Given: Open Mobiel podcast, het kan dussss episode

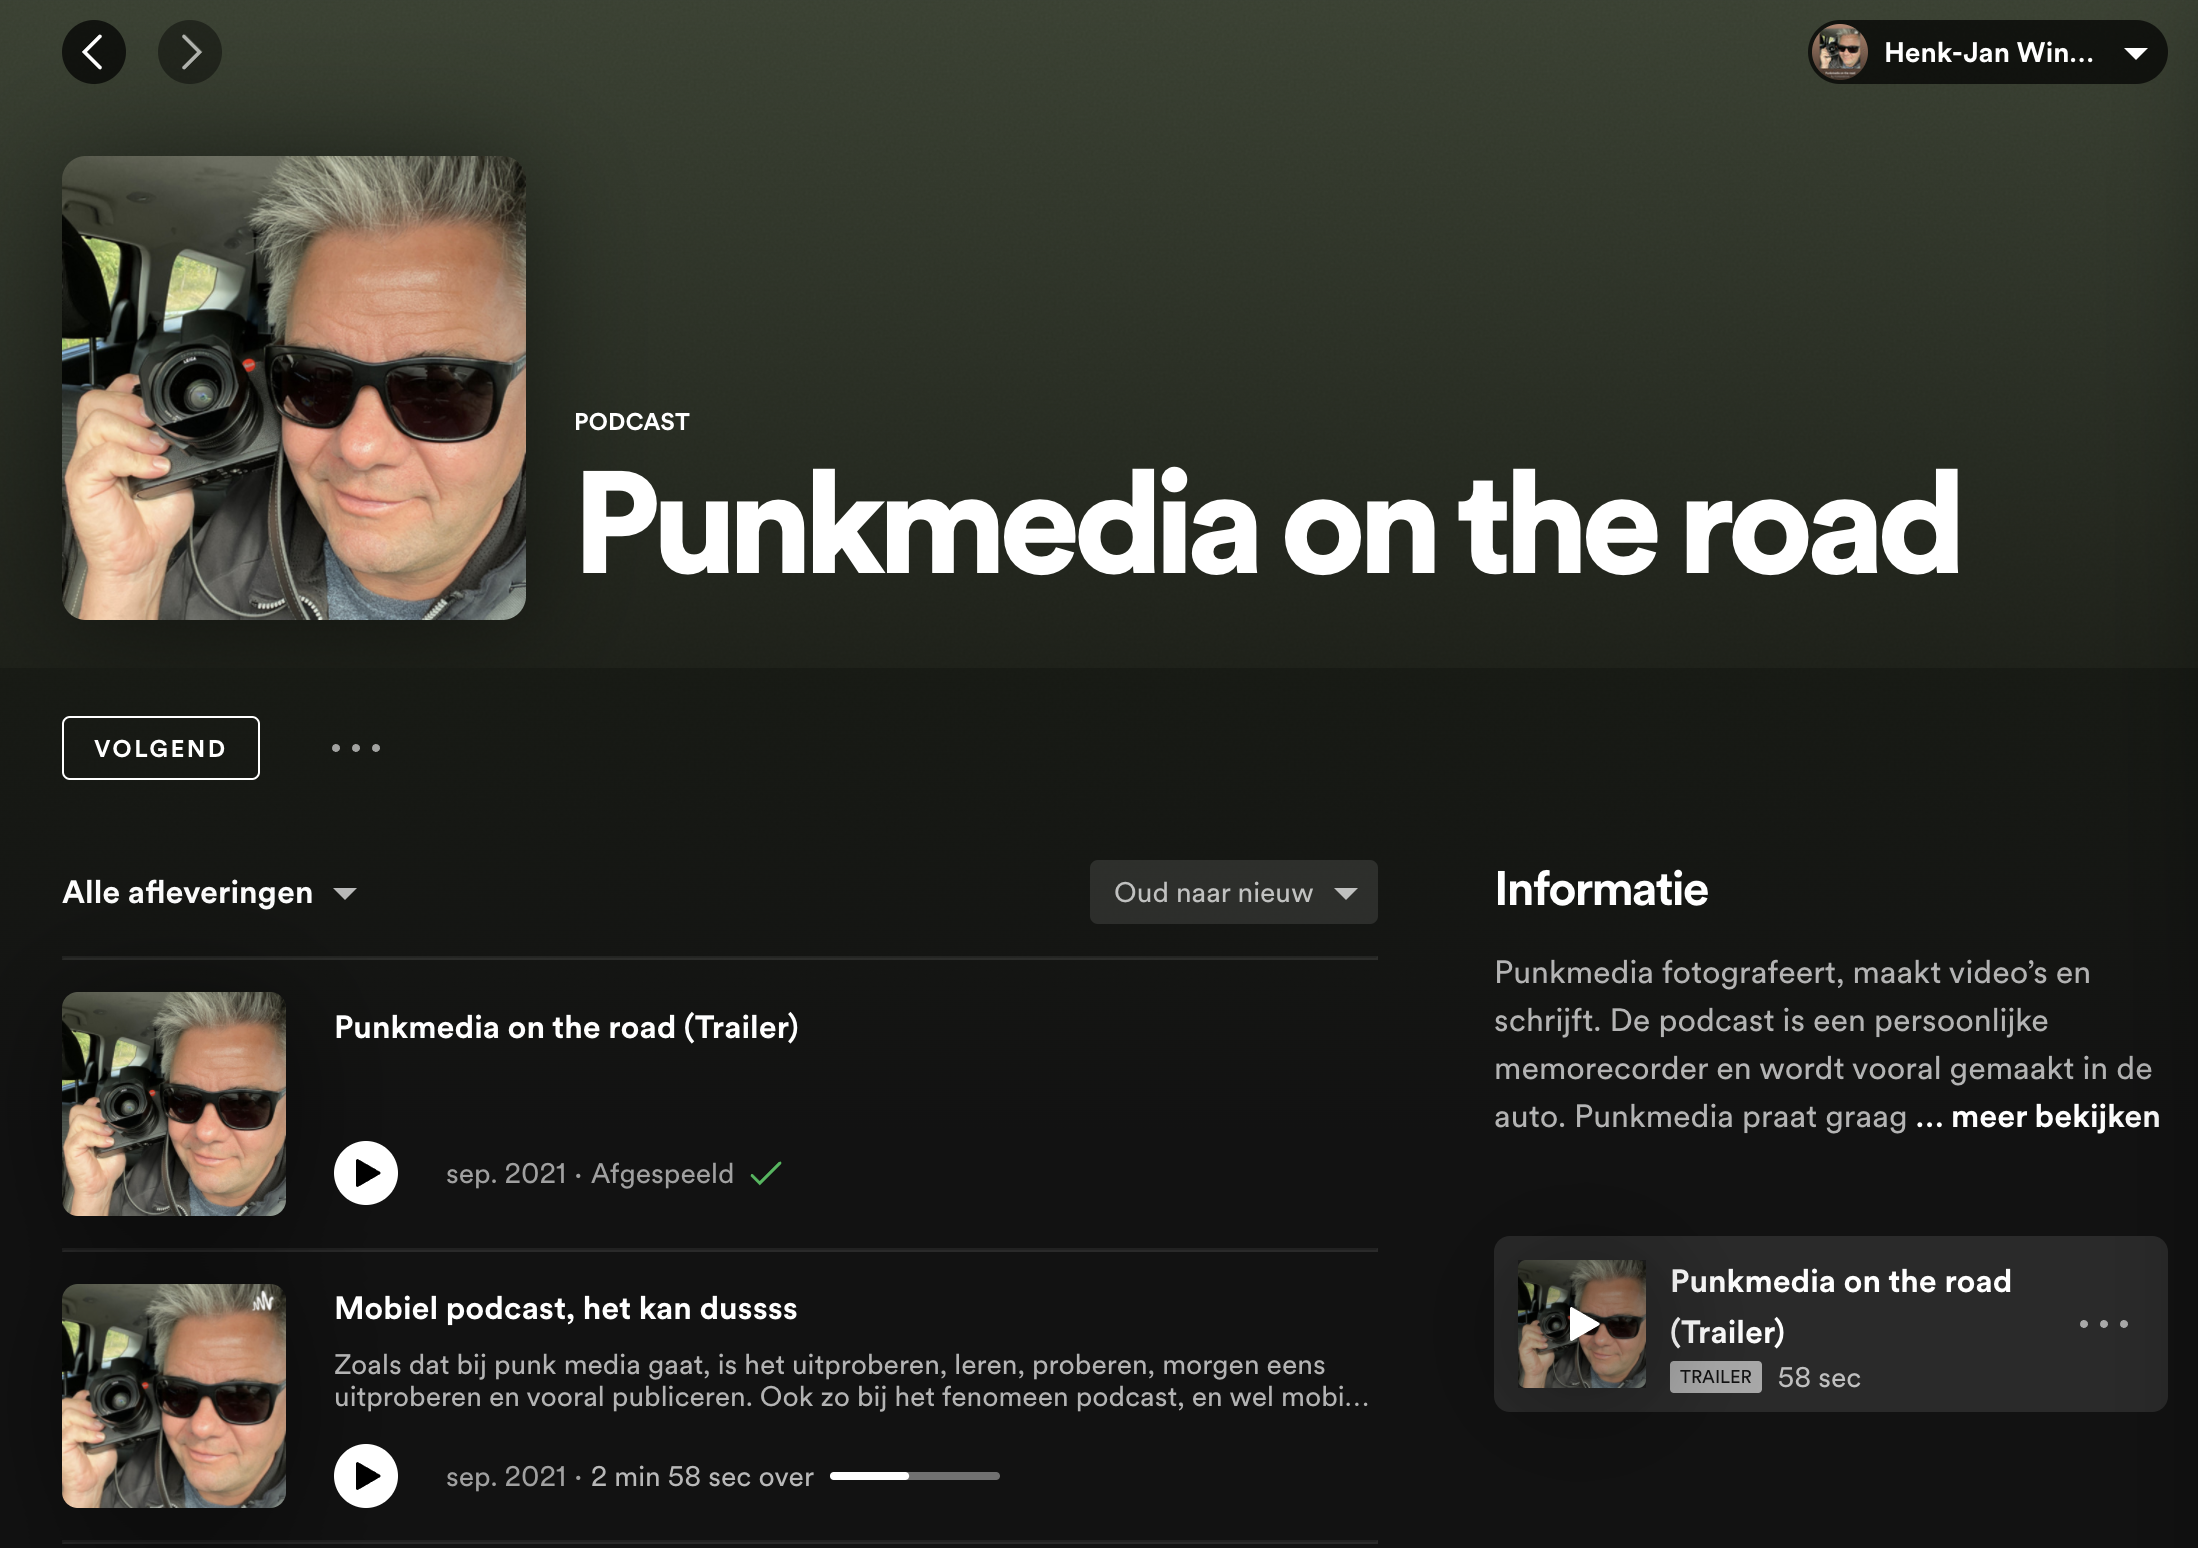Looking at the screenshot, I should (x=566, y=1308).
